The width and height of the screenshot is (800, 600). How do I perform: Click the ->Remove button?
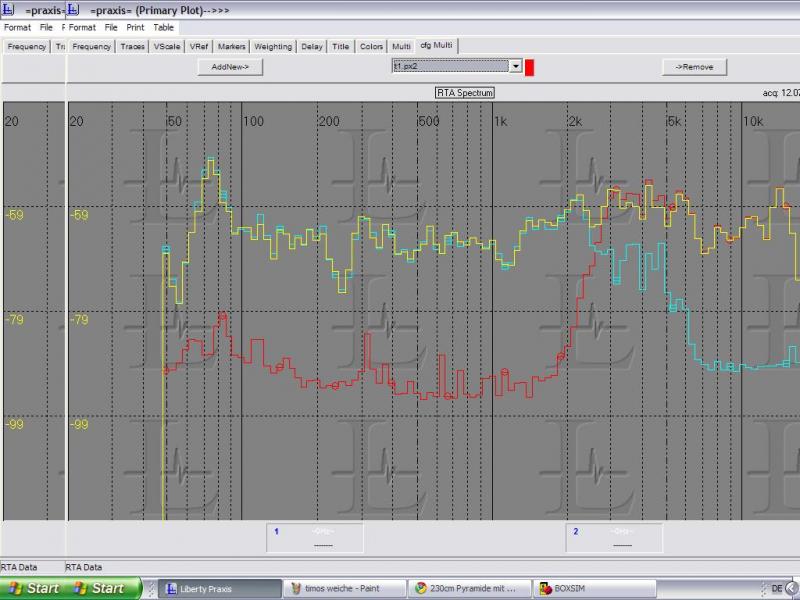coord(694,67)
